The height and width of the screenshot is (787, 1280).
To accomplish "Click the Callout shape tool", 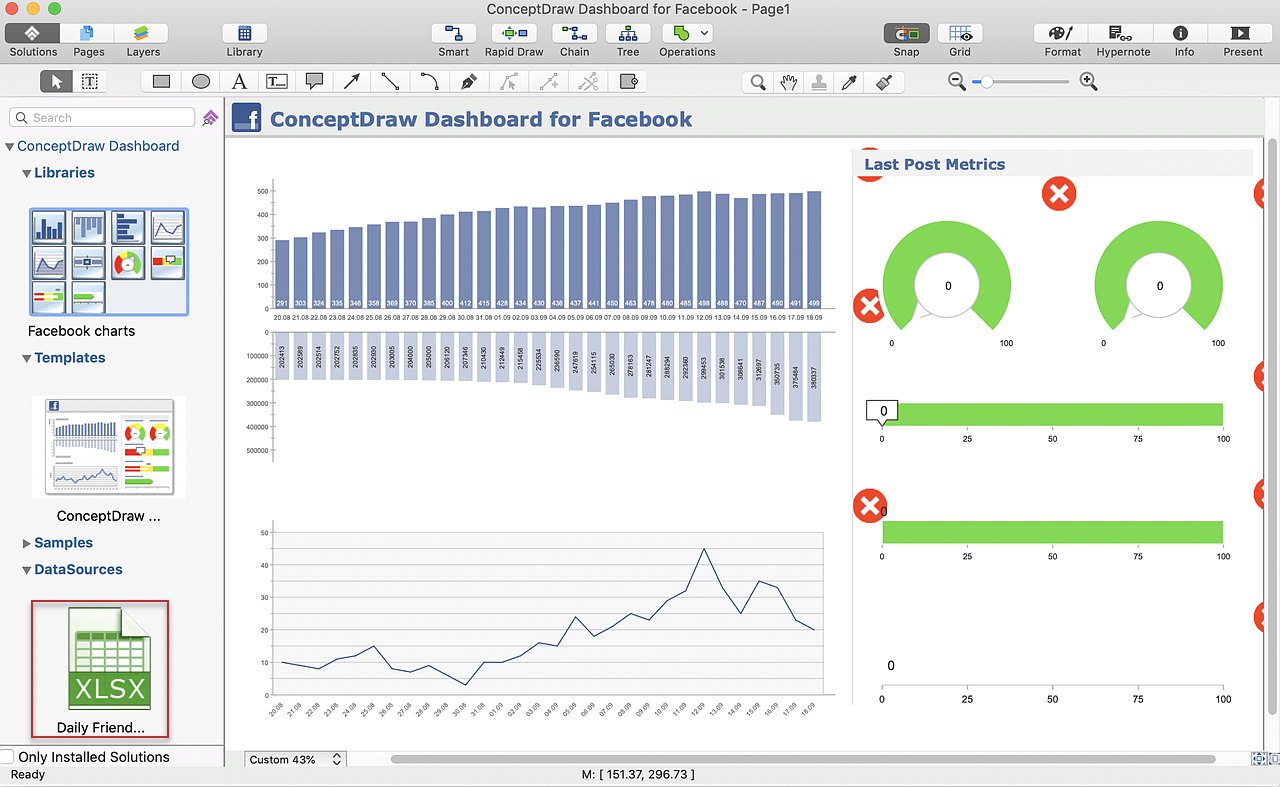I will click(314, 82).
